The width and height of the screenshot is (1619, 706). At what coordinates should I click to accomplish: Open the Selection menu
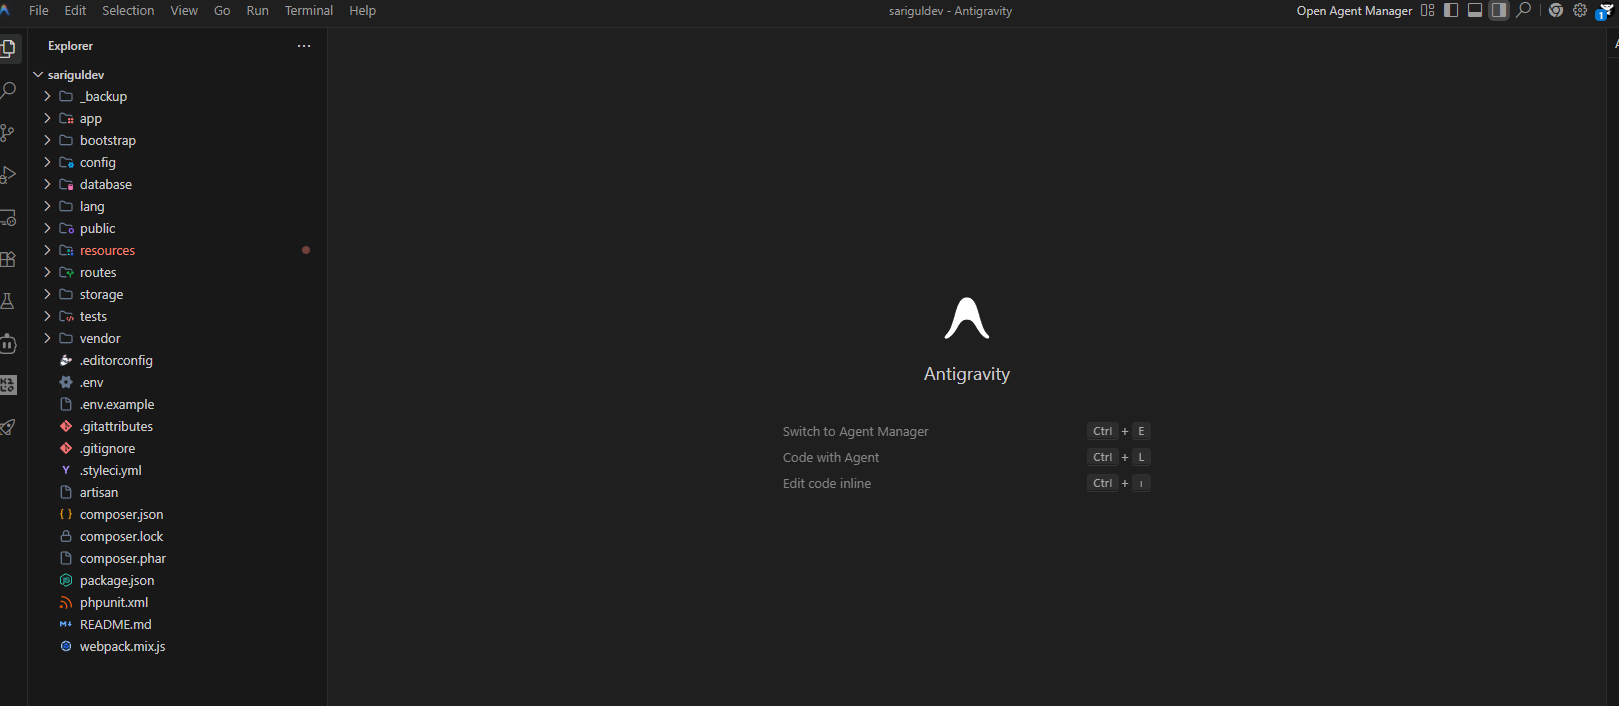point(128,11)
